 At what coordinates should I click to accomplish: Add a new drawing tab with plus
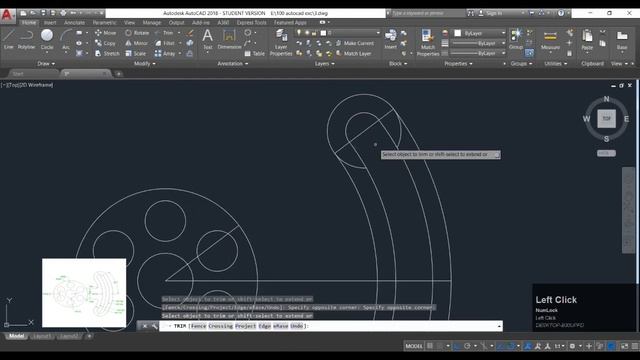coord(118,74)
